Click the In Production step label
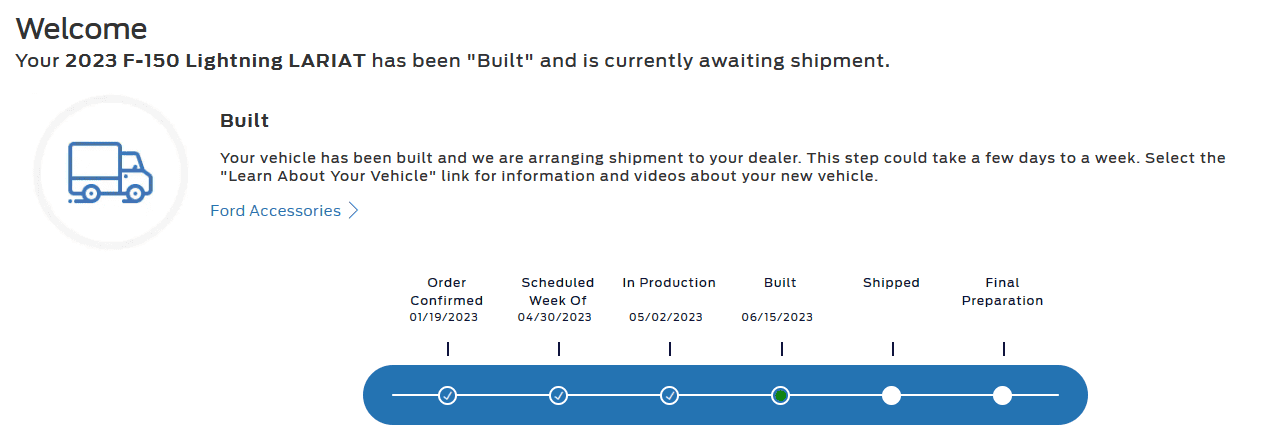Image resolution: width=1264 pixels, height=440 pixels. pos(669,283)
